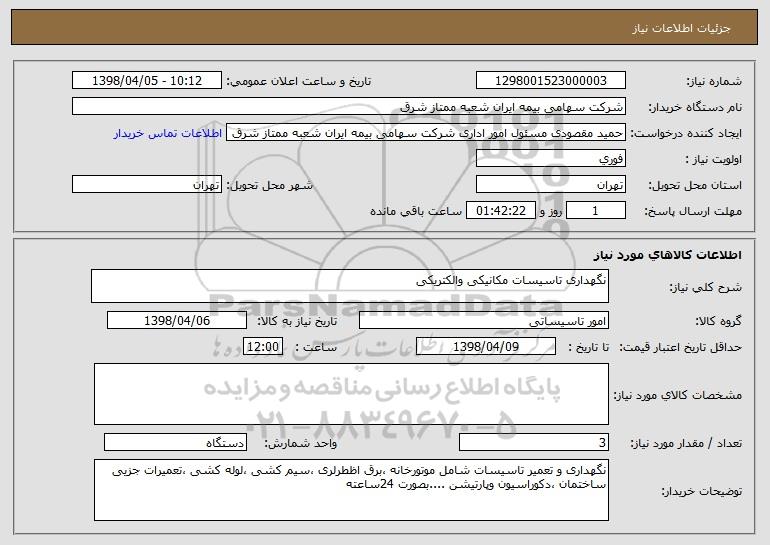This screenshot has width=770, height=545.
Task: Click the need number field 1298001523000003
Action: tap(550, 81)
